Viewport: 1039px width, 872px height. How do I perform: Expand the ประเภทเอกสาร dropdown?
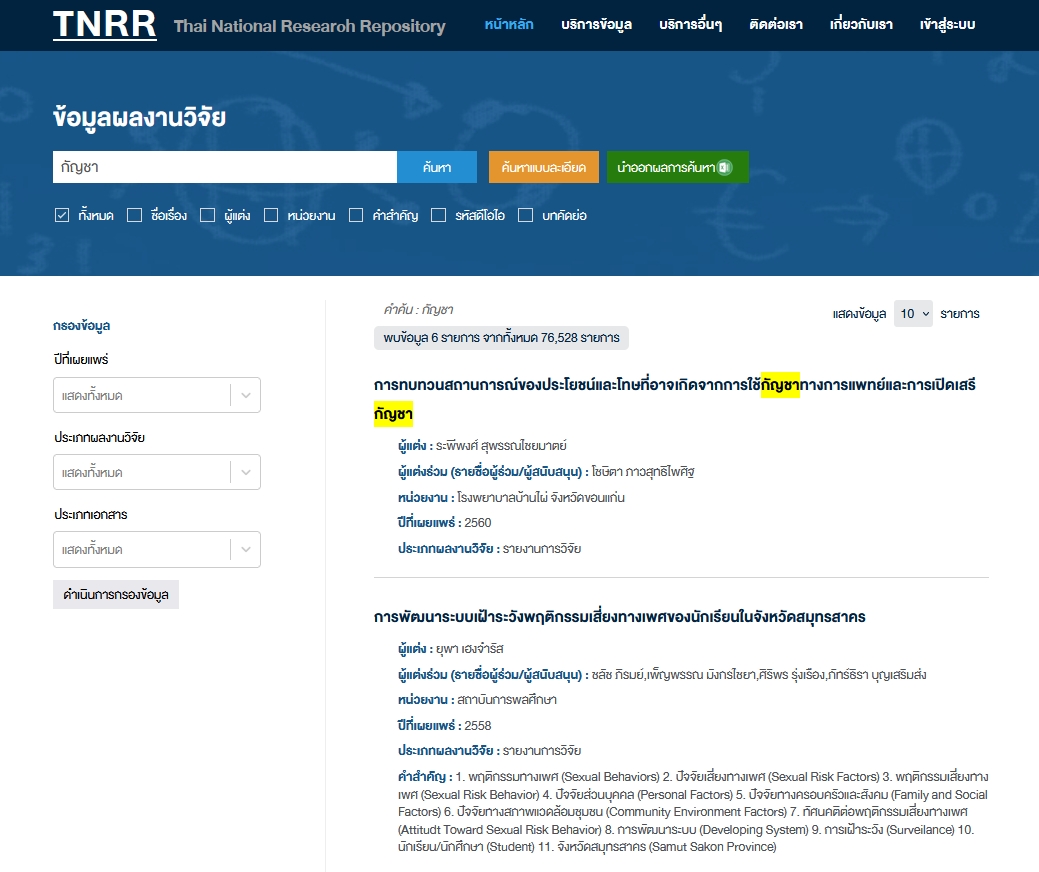157,550
